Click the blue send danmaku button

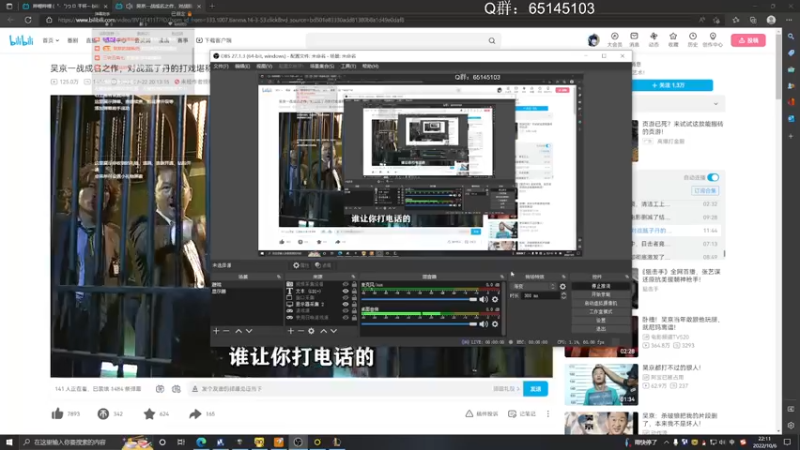(535, 389)
